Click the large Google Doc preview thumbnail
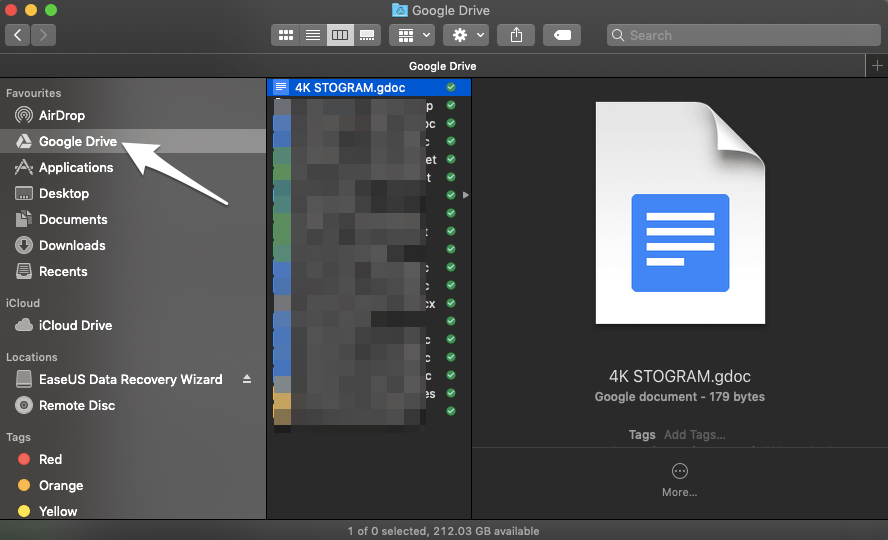Image resolution: width=888 pixels, height=540 pixels. tap(680, 213)
